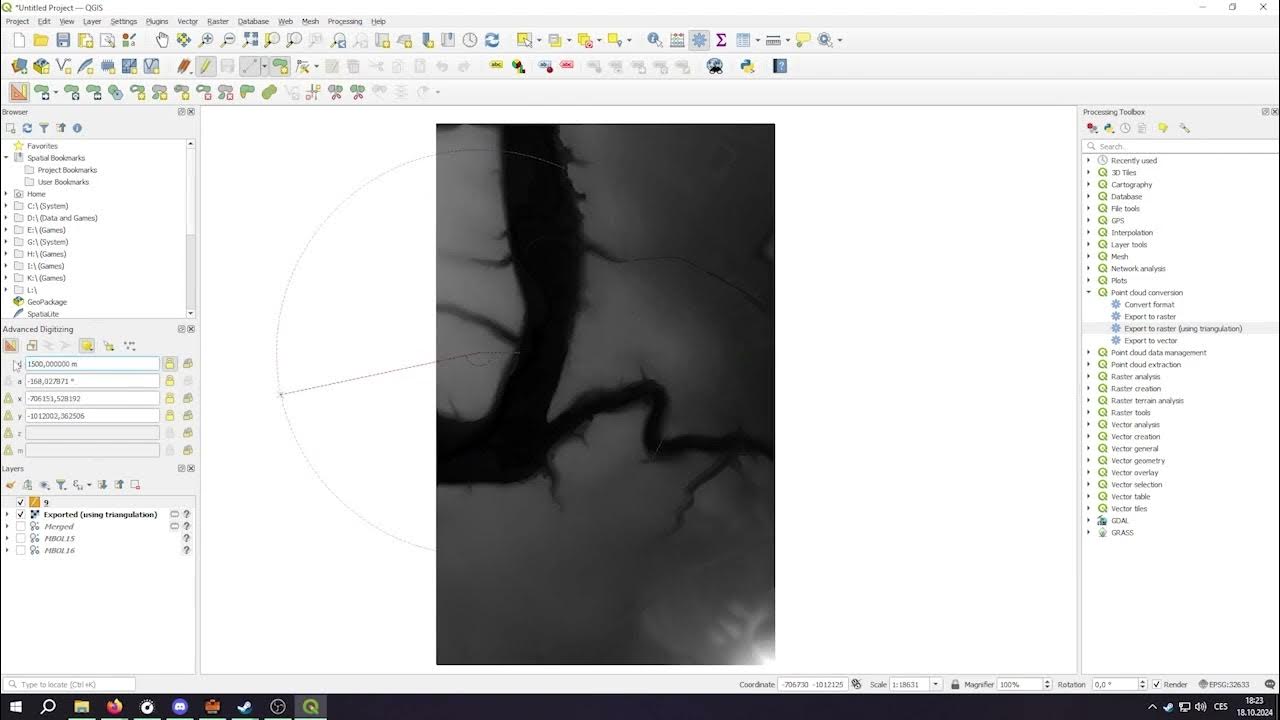Image resolution: width=1280 pixels, height=720 pixels.
Task: Expand the Home folder in Browser
Action: click(x=6, y=194)
